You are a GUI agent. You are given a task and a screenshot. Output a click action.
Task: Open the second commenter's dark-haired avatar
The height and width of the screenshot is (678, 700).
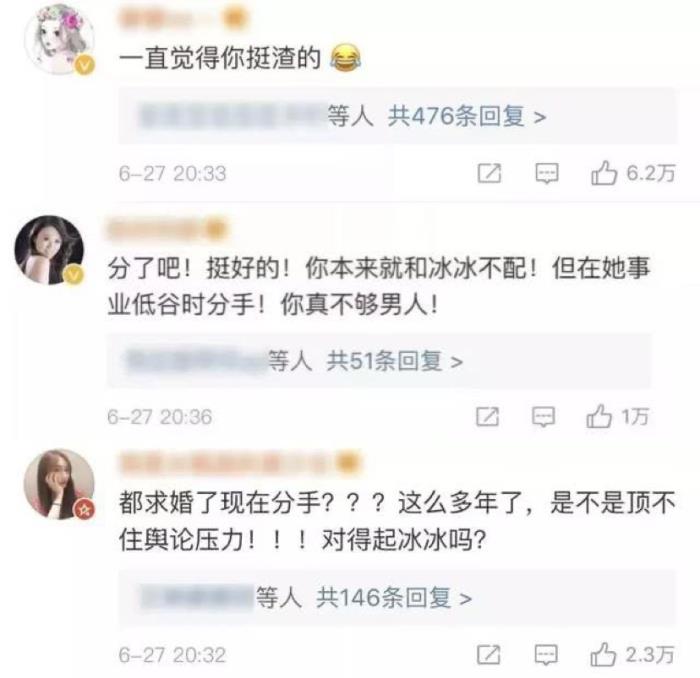49,250
